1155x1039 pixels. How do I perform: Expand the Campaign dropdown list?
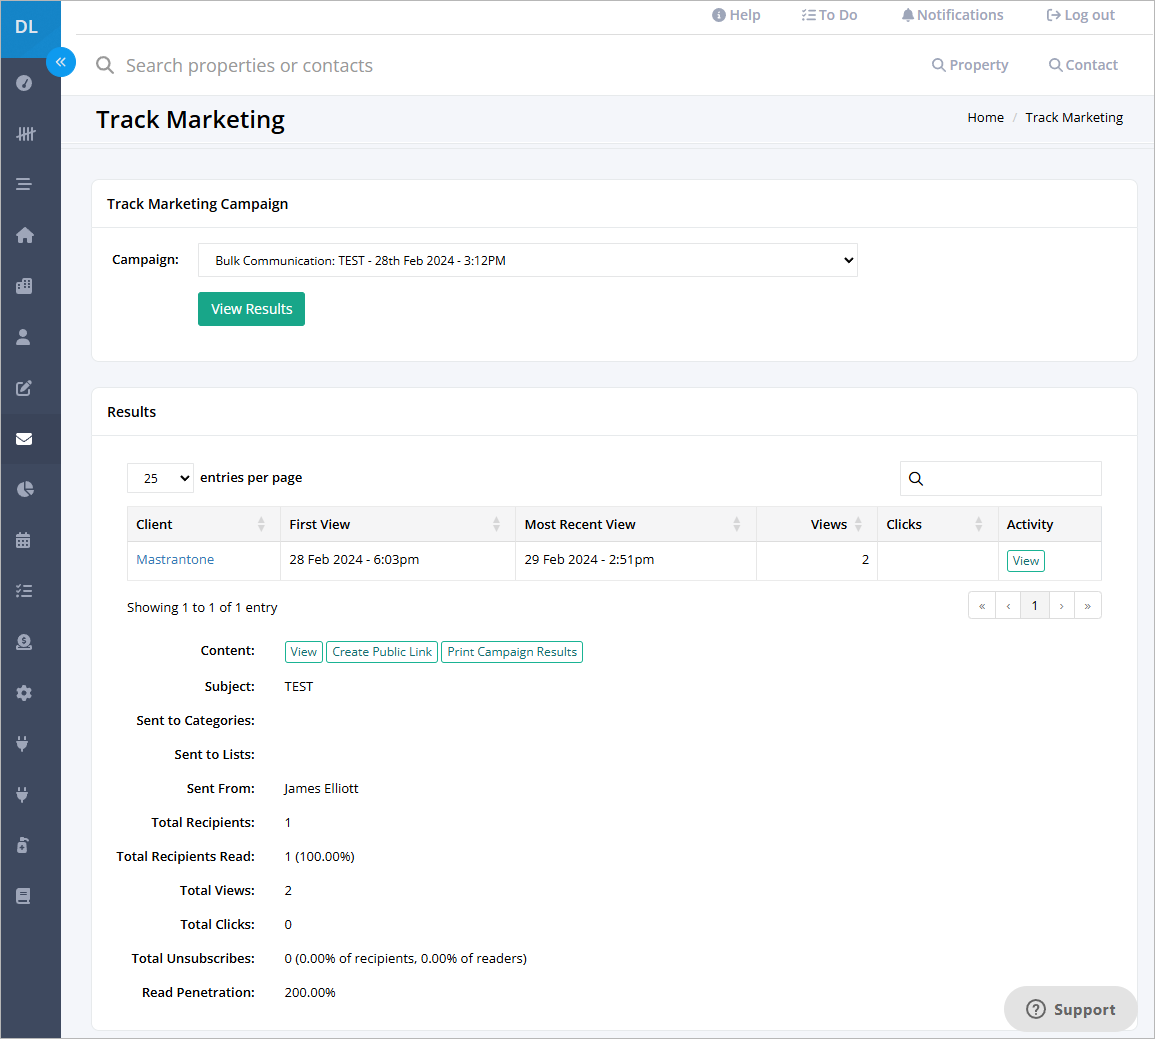pyautogui.click(x=527, y=260)
